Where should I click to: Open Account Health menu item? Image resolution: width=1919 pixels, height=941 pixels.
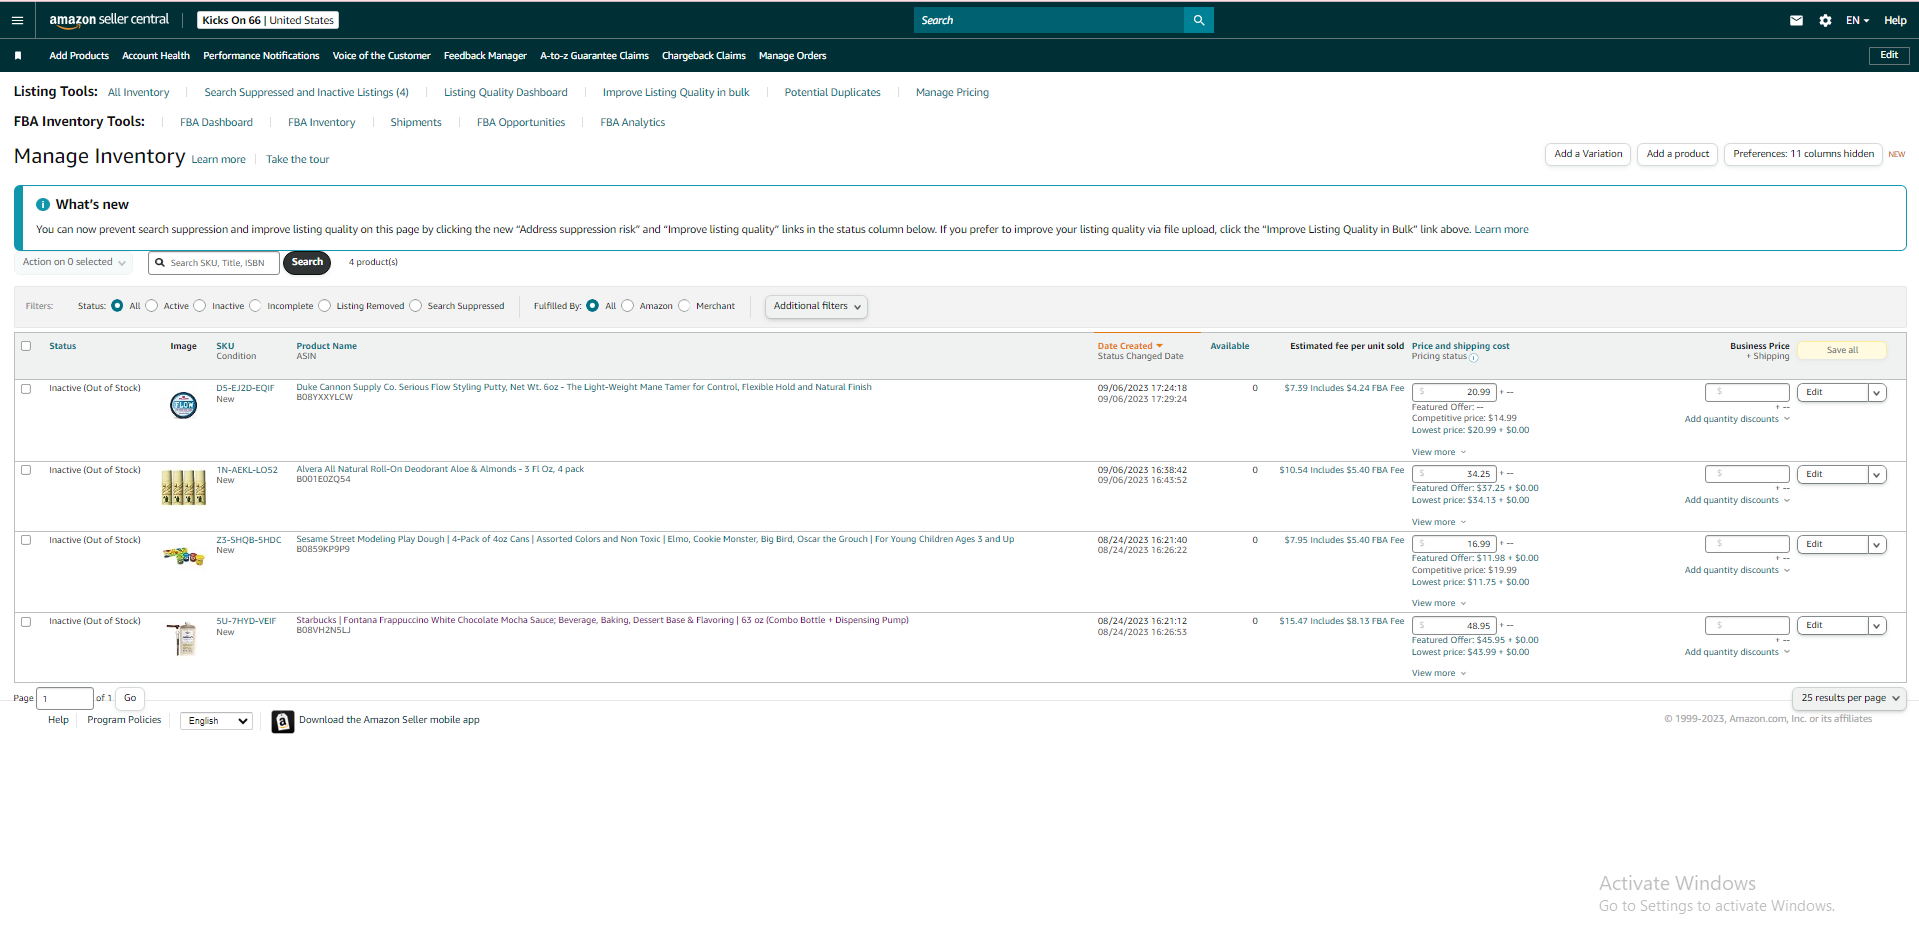[x=156, y=56]
